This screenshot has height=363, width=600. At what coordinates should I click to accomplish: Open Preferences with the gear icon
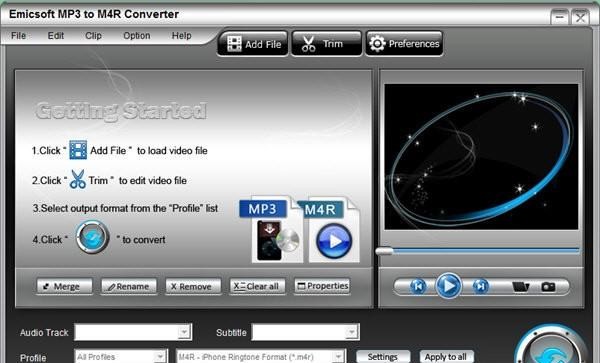click(x=404, y=44)
